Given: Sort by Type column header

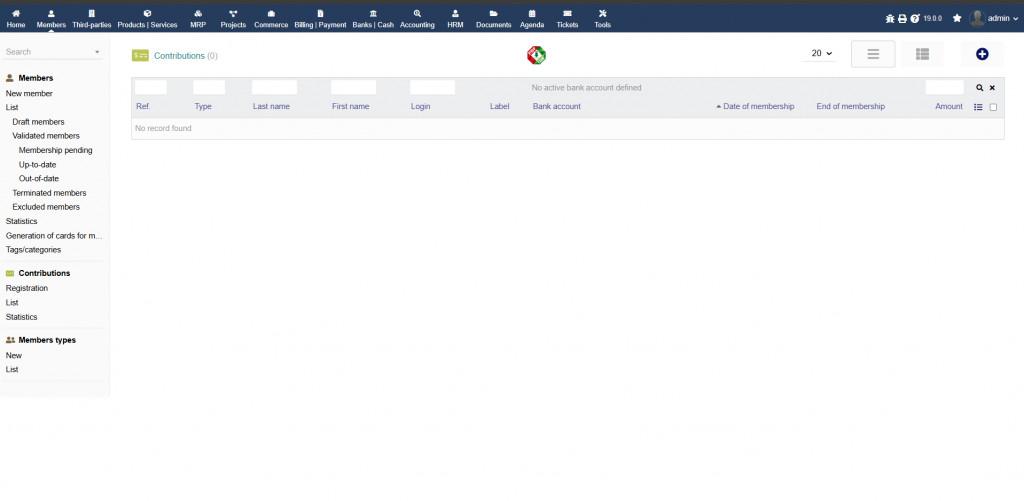Looking at the screenshot, I should 203,106.
